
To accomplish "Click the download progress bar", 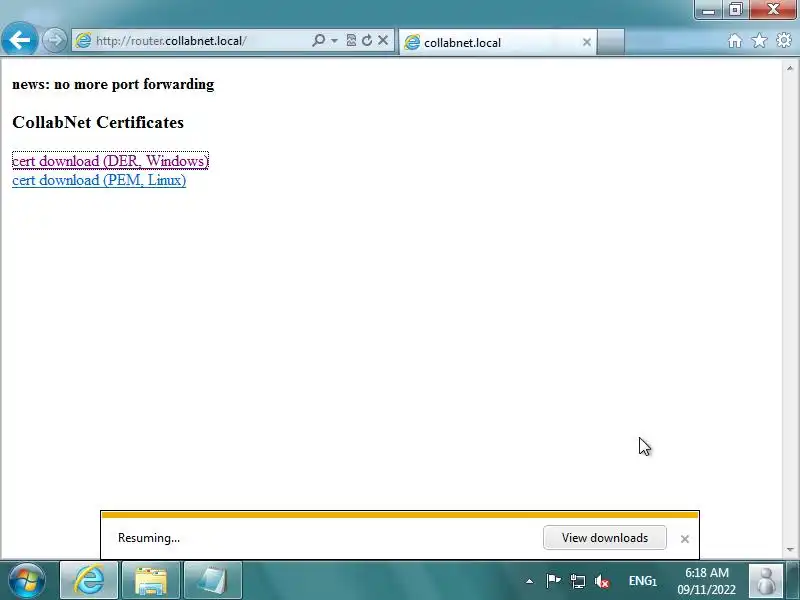I will point(400,515).
